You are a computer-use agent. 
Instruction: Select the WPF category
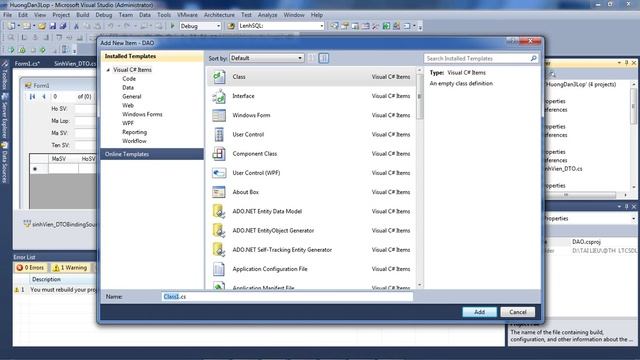coord(128,123)
